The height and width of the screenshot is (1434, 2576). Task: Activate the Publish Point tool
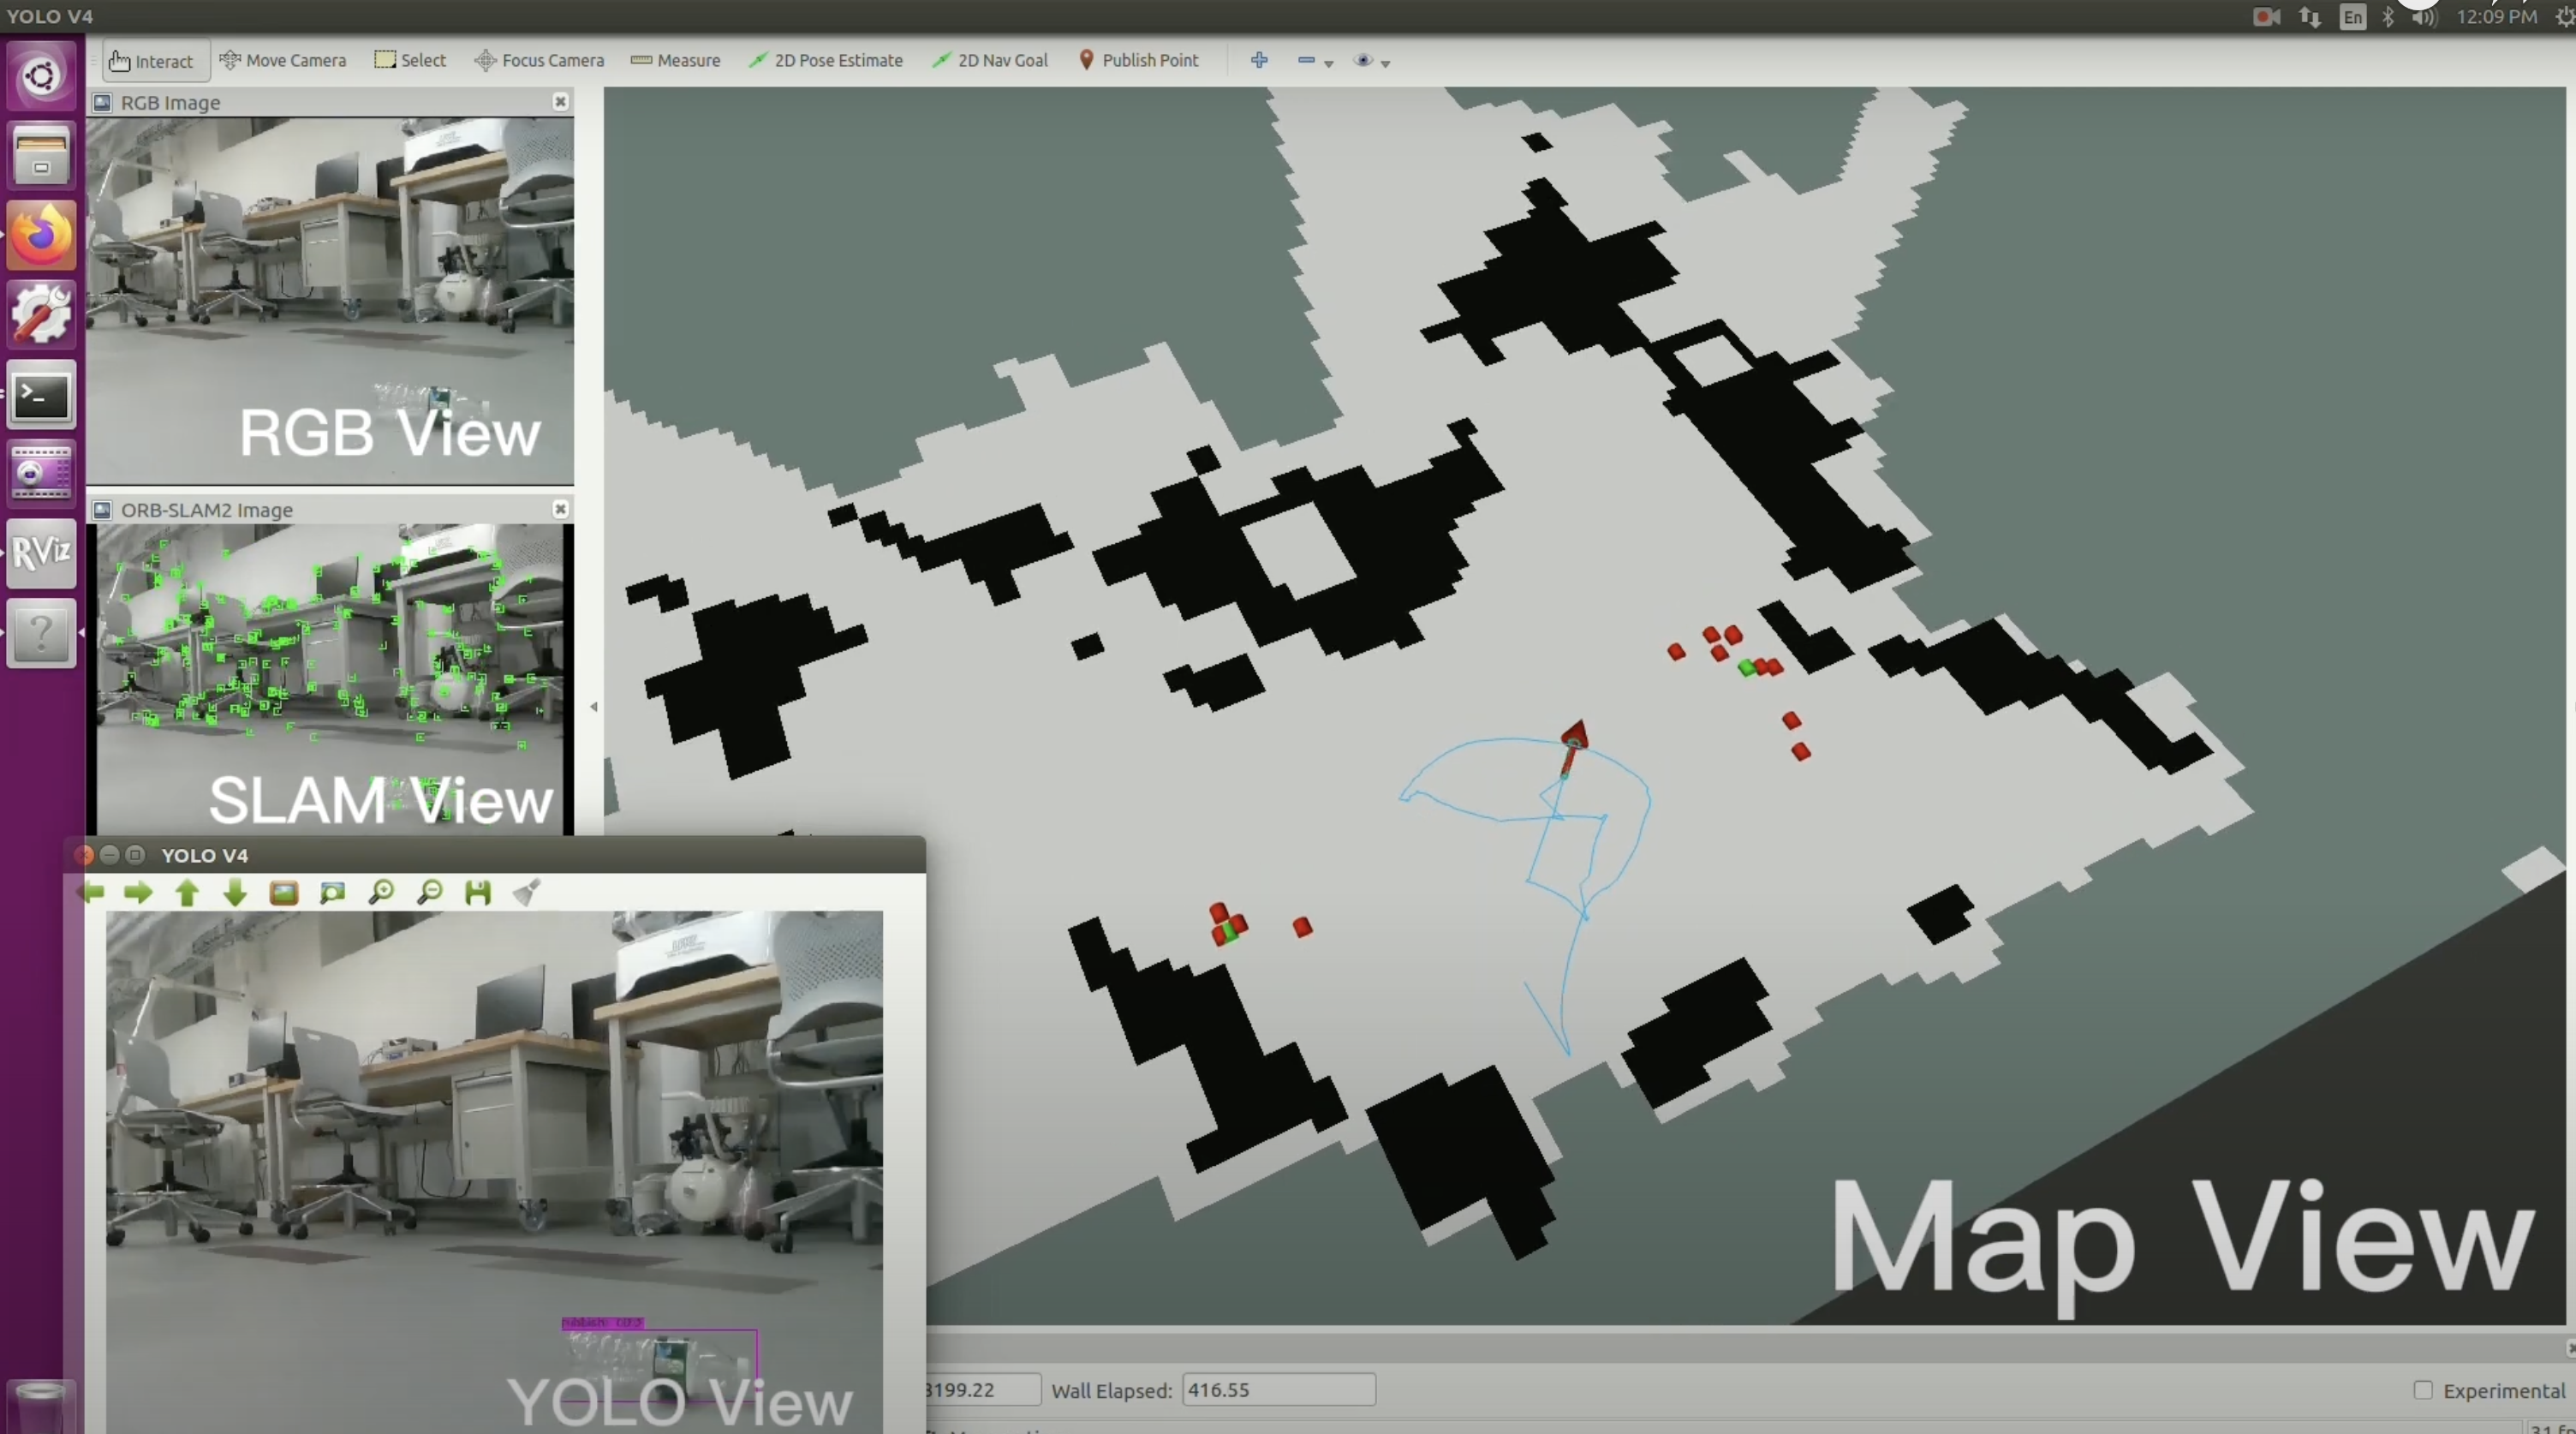tap(1138, 60)
